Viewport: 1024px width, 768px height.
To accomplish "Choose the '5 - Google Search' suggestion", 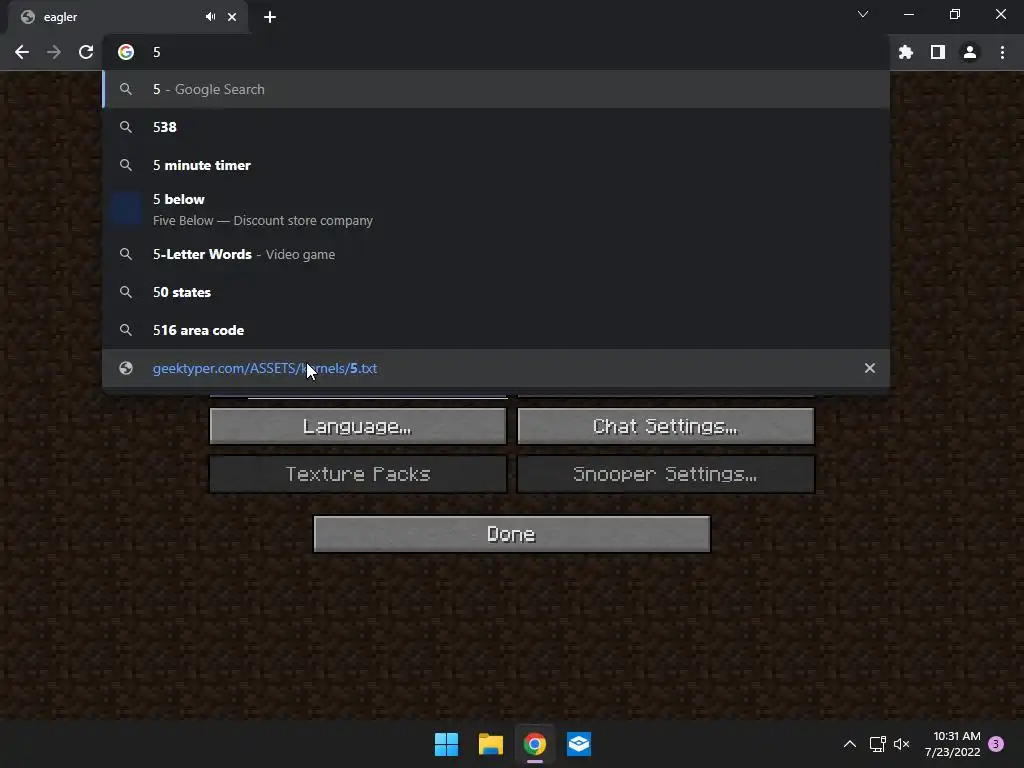I will [x=496, y=89].
